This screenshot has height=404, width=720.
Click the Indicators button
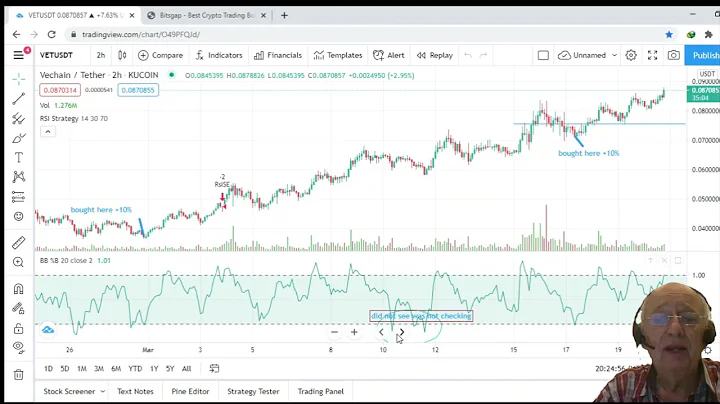219,56
